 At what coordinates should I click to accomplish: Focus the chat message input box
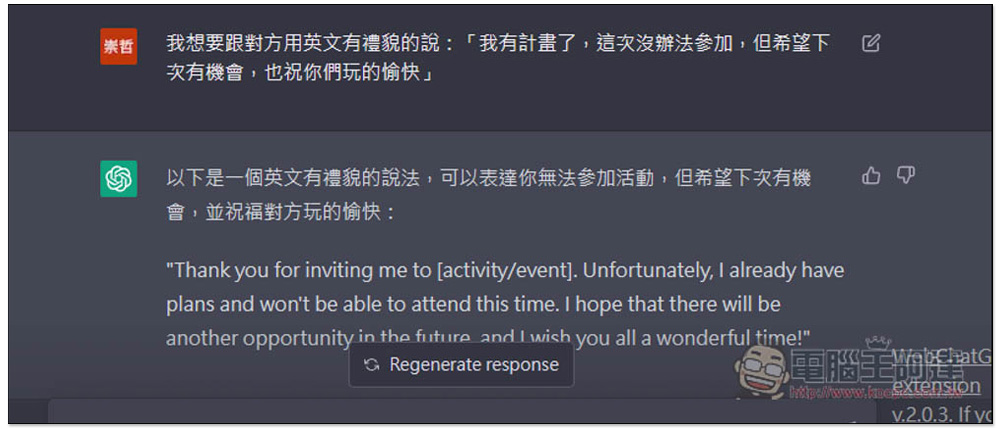[450, 414]
